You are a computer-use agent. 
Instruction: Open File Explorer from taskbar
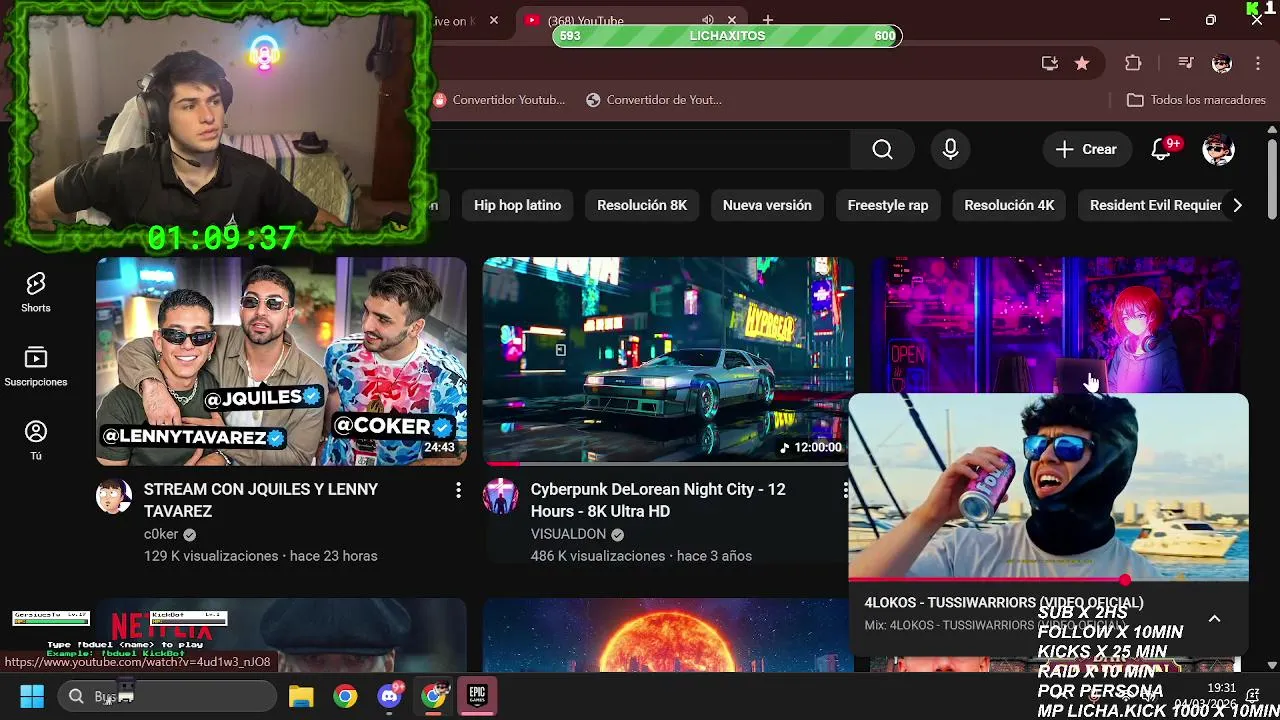pyautogui.click(x=301, y=696)
